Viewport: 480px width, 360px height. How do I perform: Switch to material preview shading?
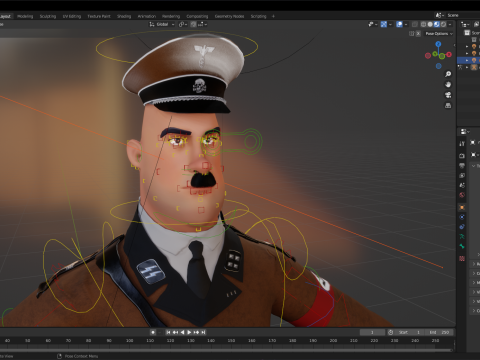click(x=436, y=24)
